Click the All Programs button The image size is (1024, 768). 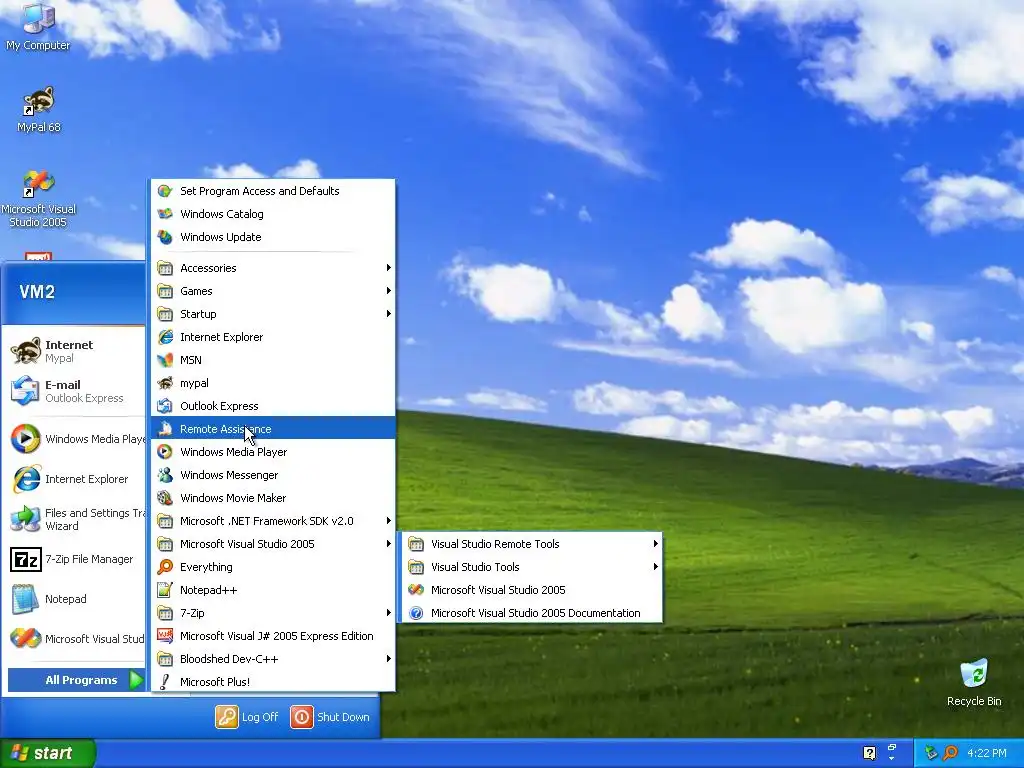tap(76, 680)
